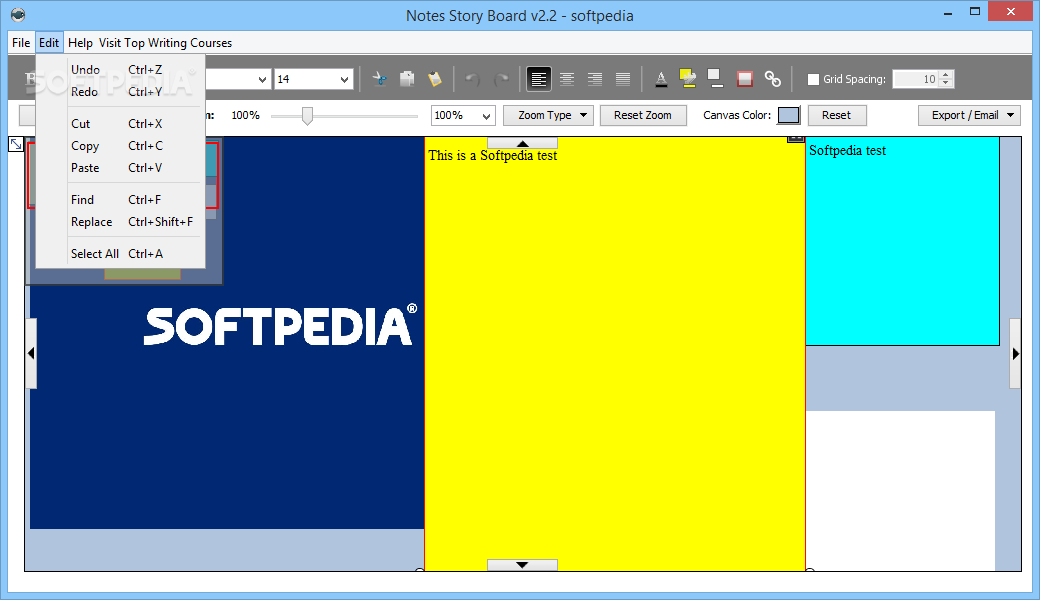Open the red border color tool
Viewport: 1040px width, 600px height.
745,79
